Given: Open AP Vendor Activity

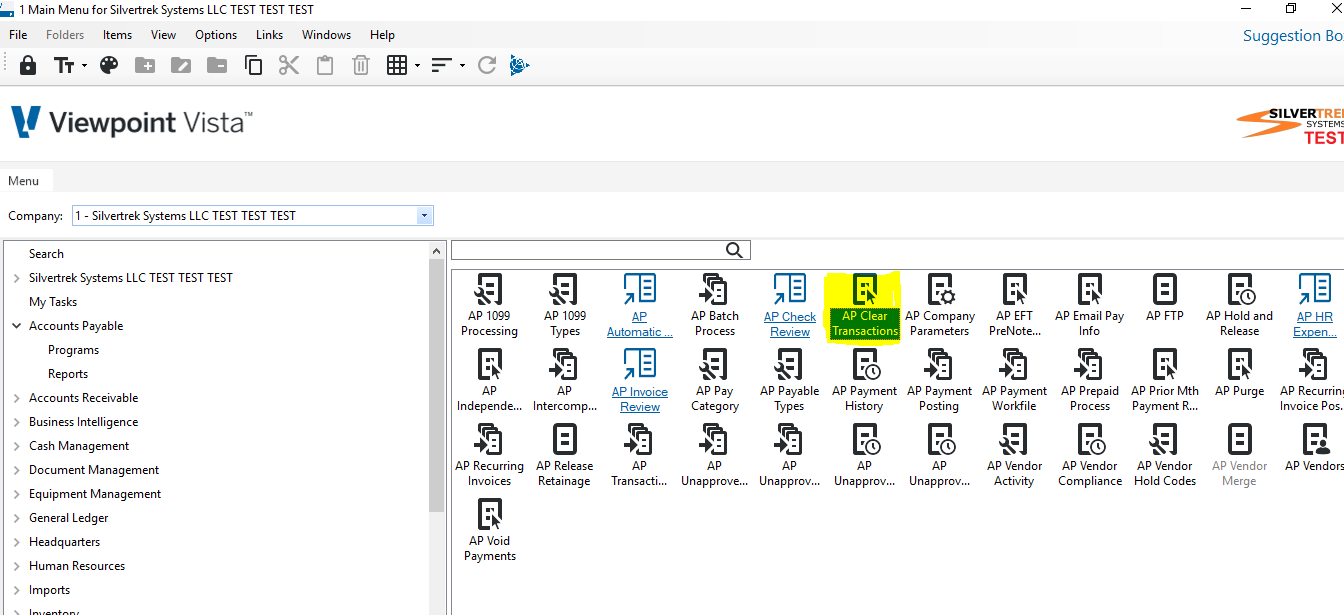Looking at the screenshot, I should (1014, 455).
